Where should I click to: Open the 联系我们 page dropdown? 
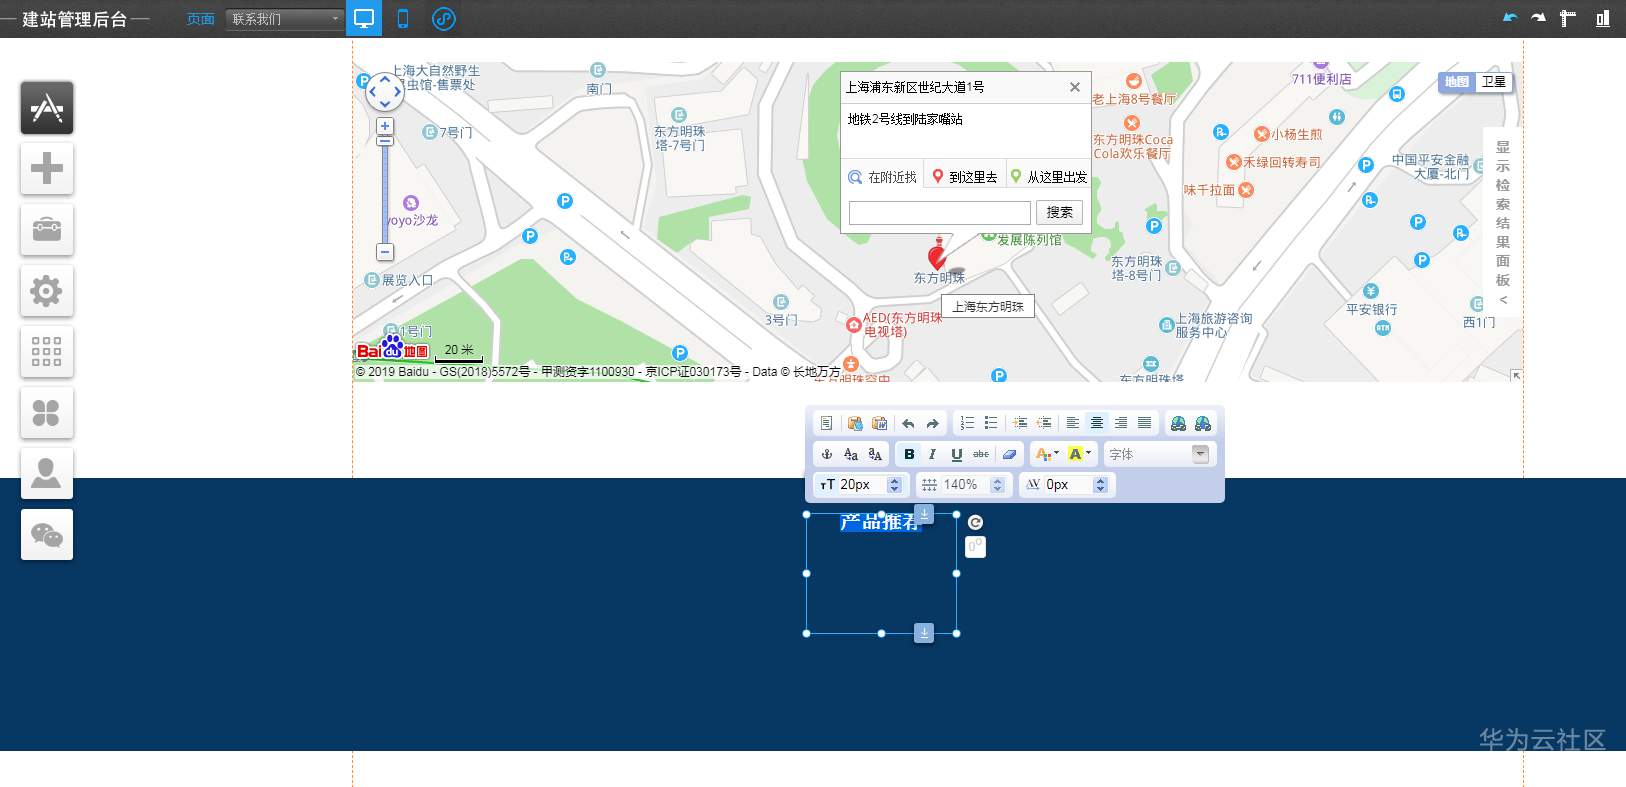pyautogui.click(x=285, y=19)
